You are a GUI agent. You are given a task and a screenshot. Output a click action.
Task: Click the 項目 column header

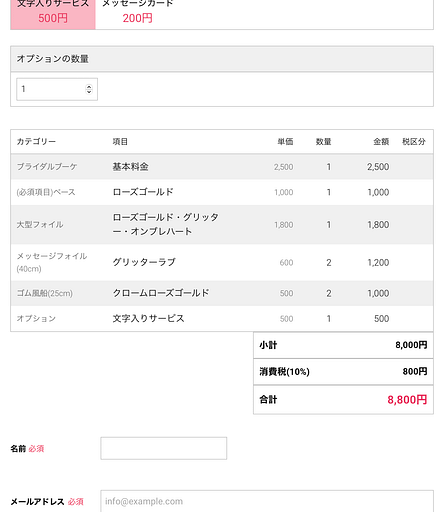click(x=120, y=142)
